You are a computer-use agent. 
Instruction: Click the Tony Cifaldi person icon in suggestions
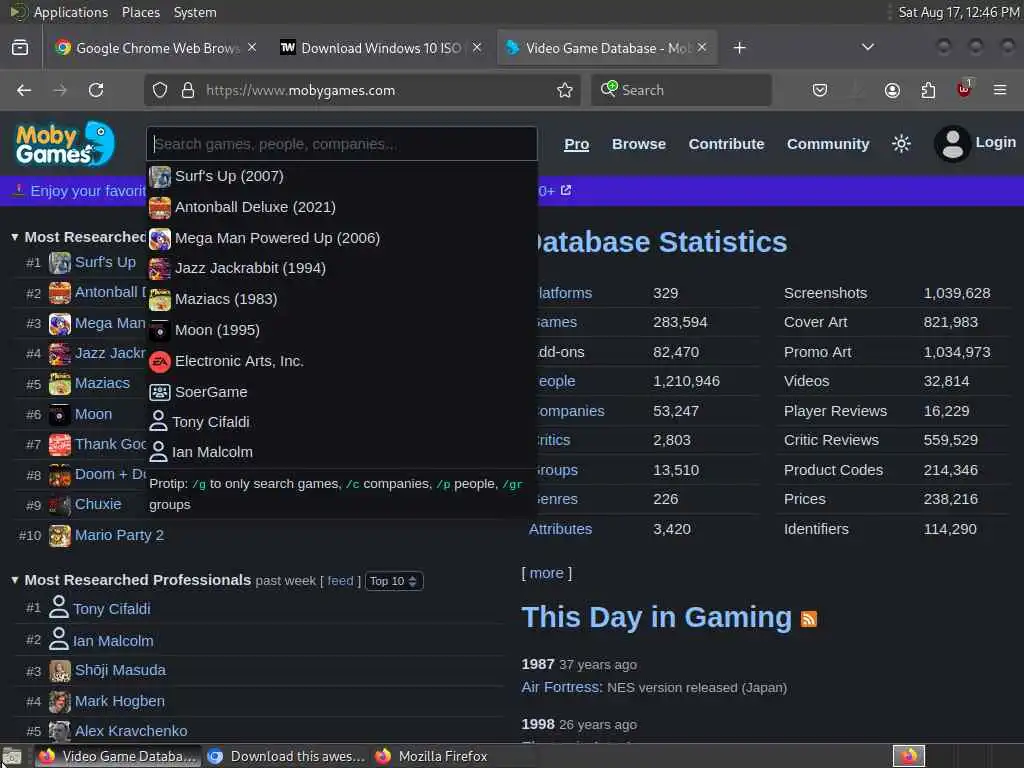pos(158,421)
